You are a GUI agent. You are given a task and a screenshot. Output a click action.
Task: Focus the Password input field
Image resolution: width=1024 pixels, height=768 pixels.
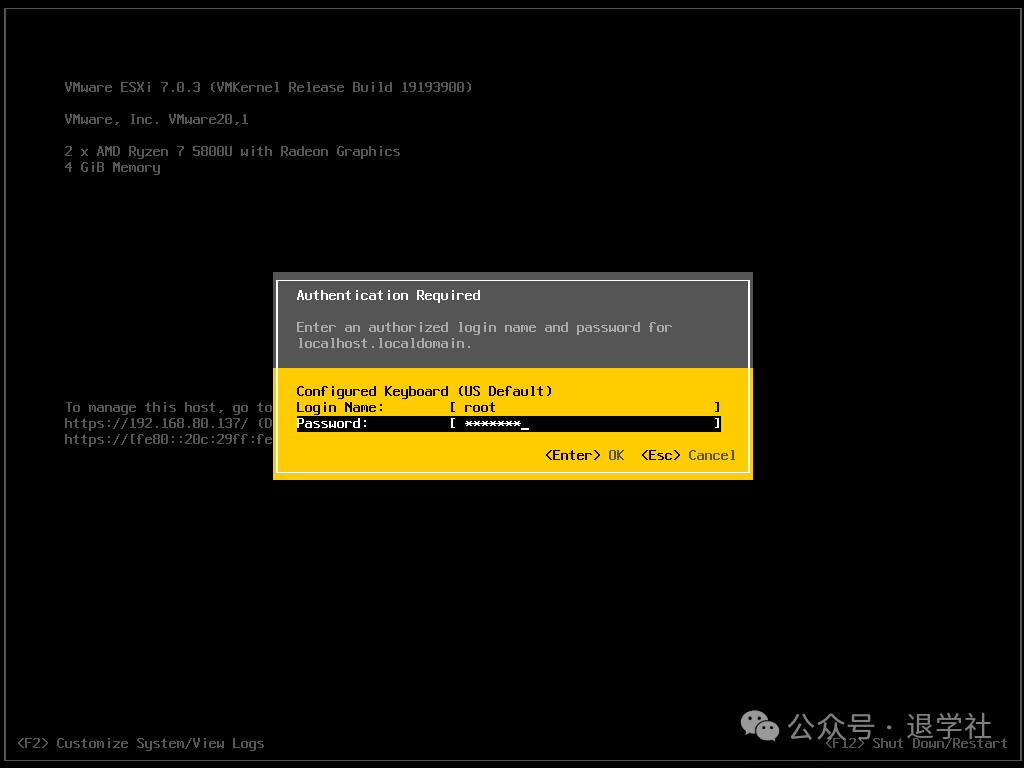[585, 423]
